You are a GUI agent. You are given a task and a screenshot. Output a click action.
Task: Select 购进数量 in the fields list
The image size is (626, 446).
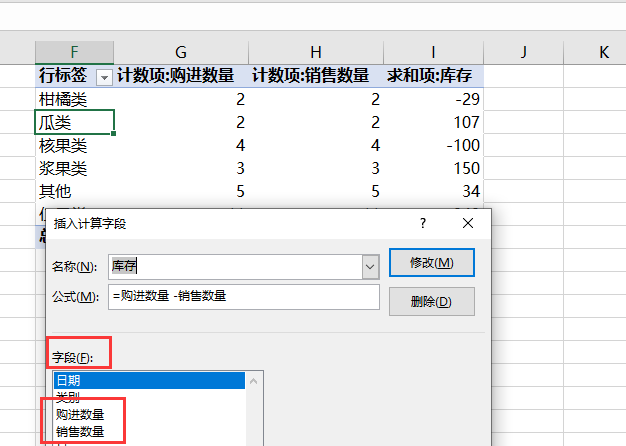80,414
